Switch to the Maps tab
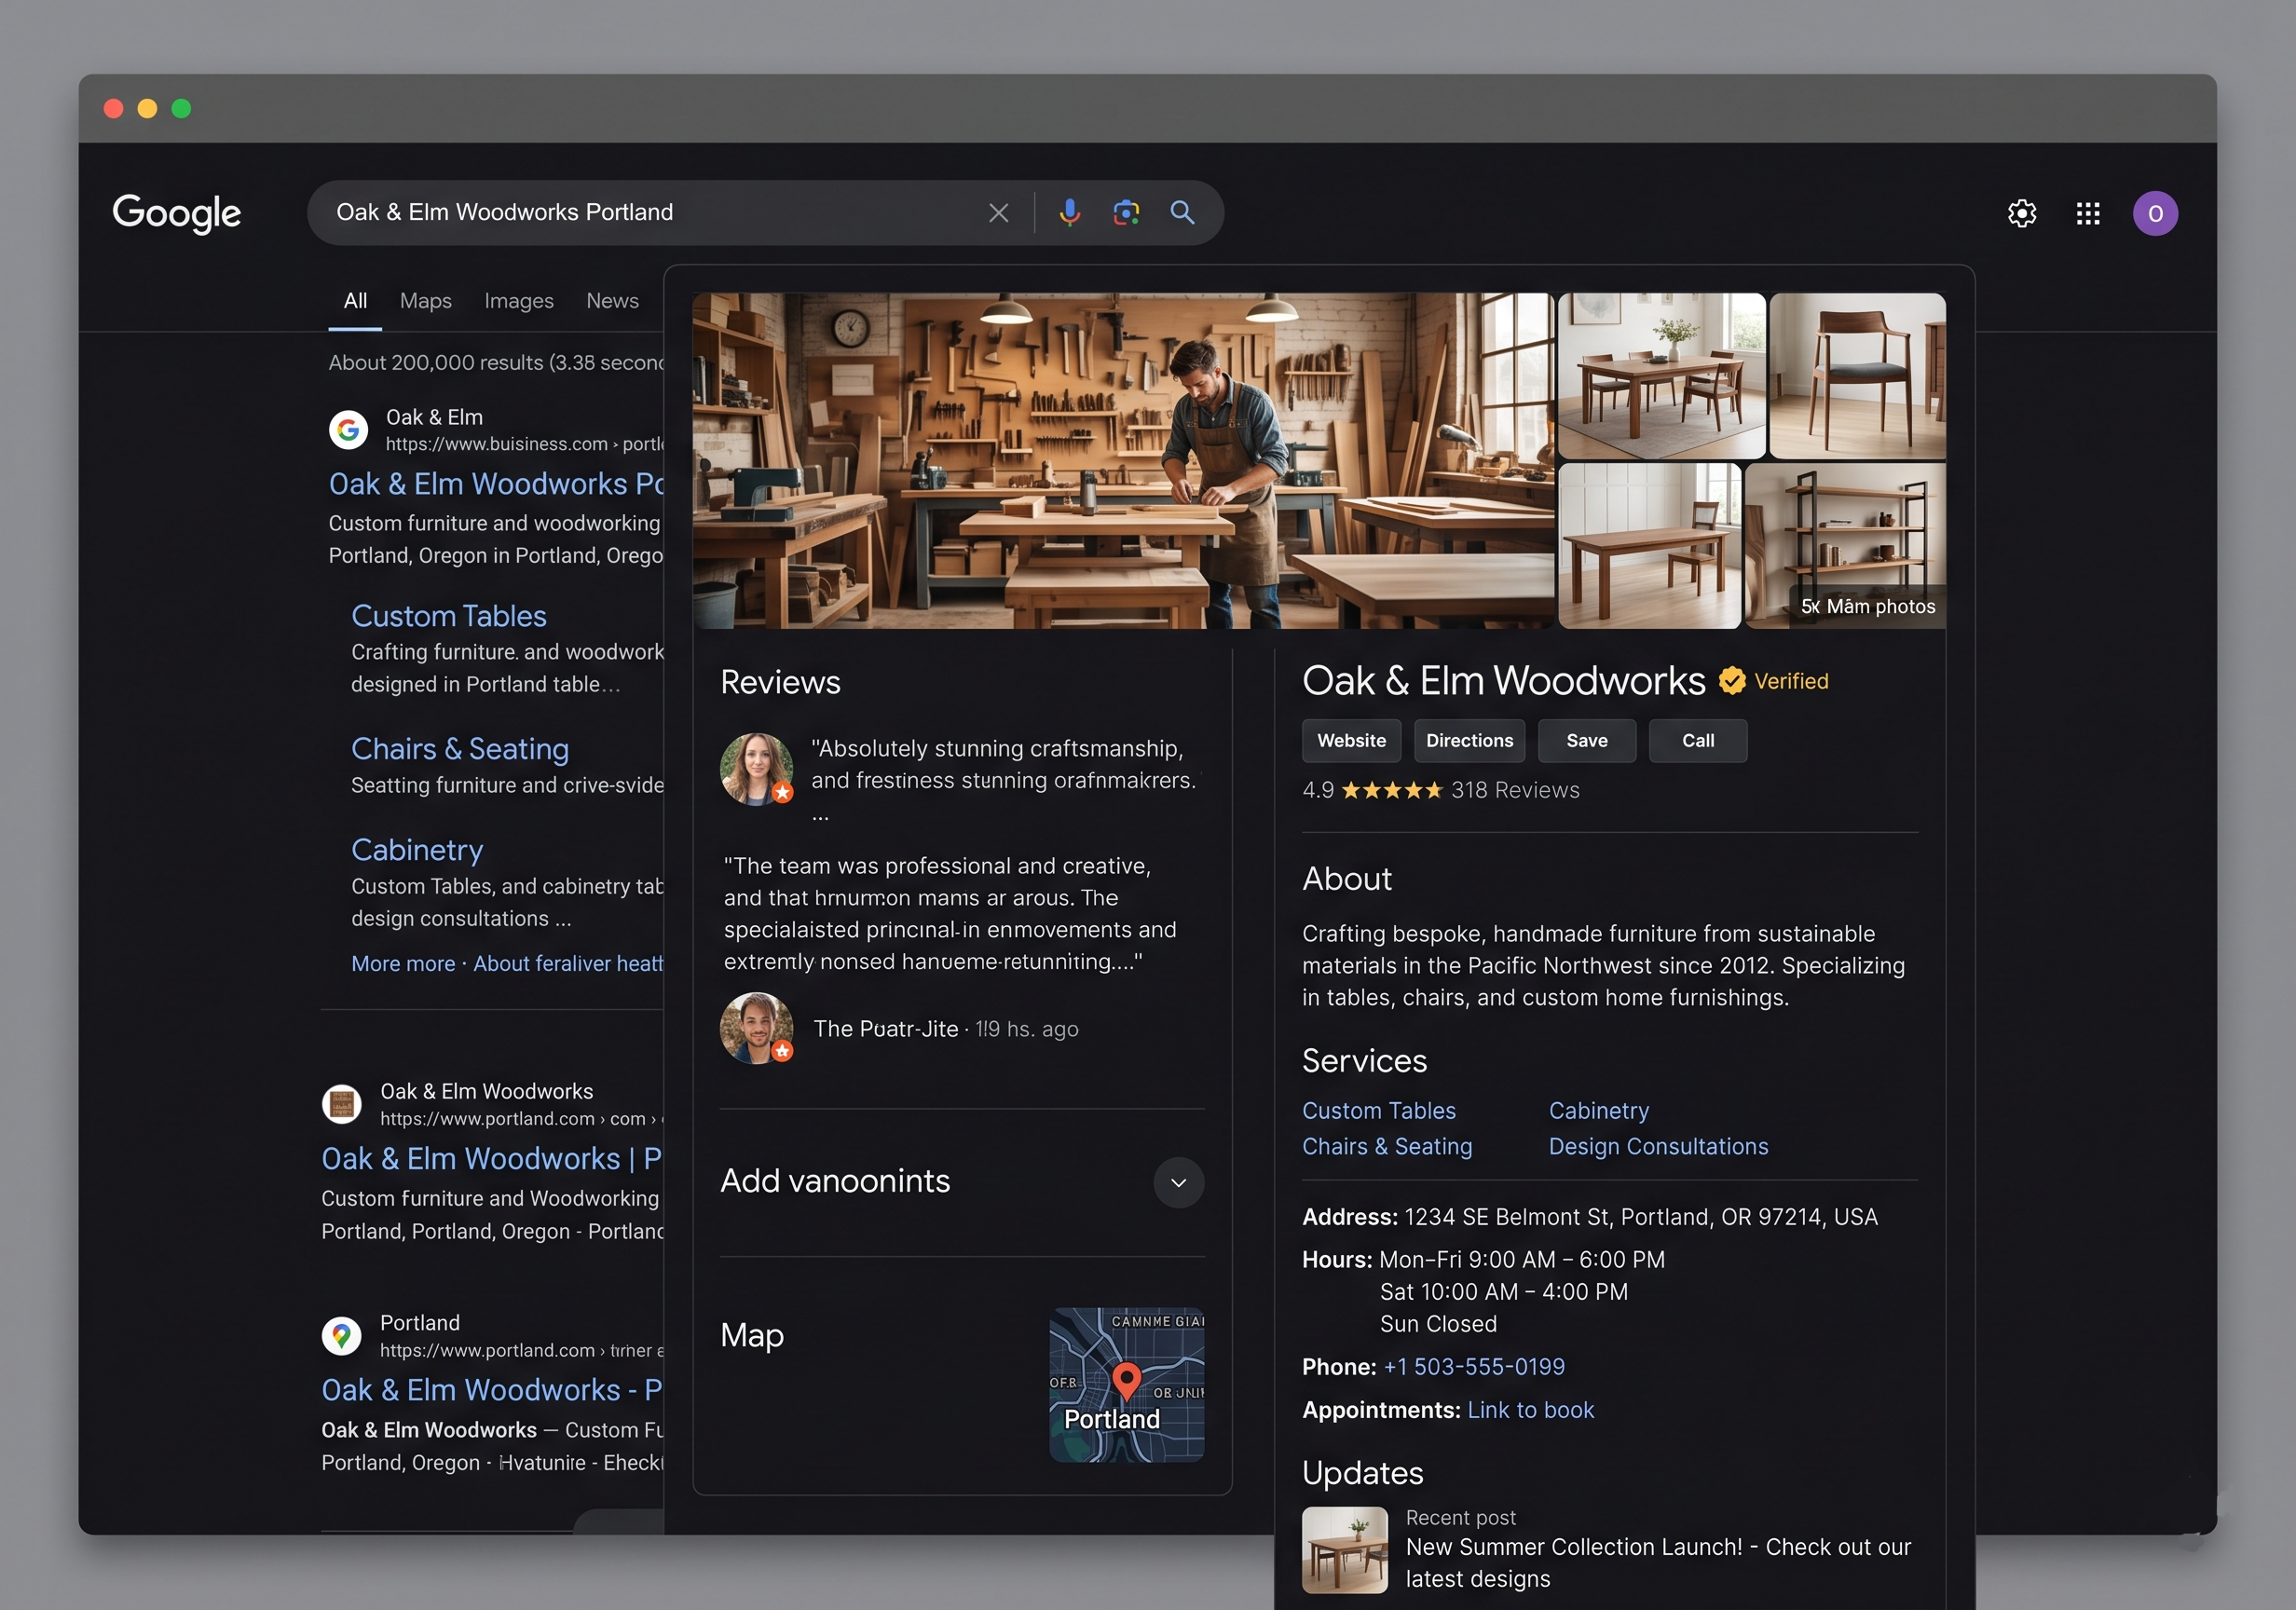The height and width of the screenshot is (1610, 2296). pos(426,301)
